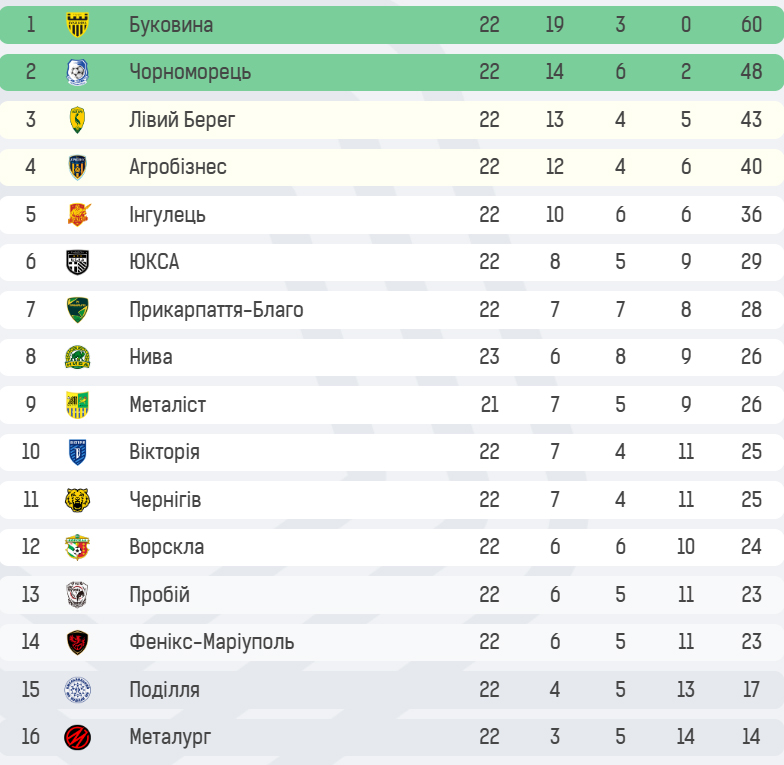Open the Вікторія team name link
Viewport: 784px width, 765px height.
164,452
